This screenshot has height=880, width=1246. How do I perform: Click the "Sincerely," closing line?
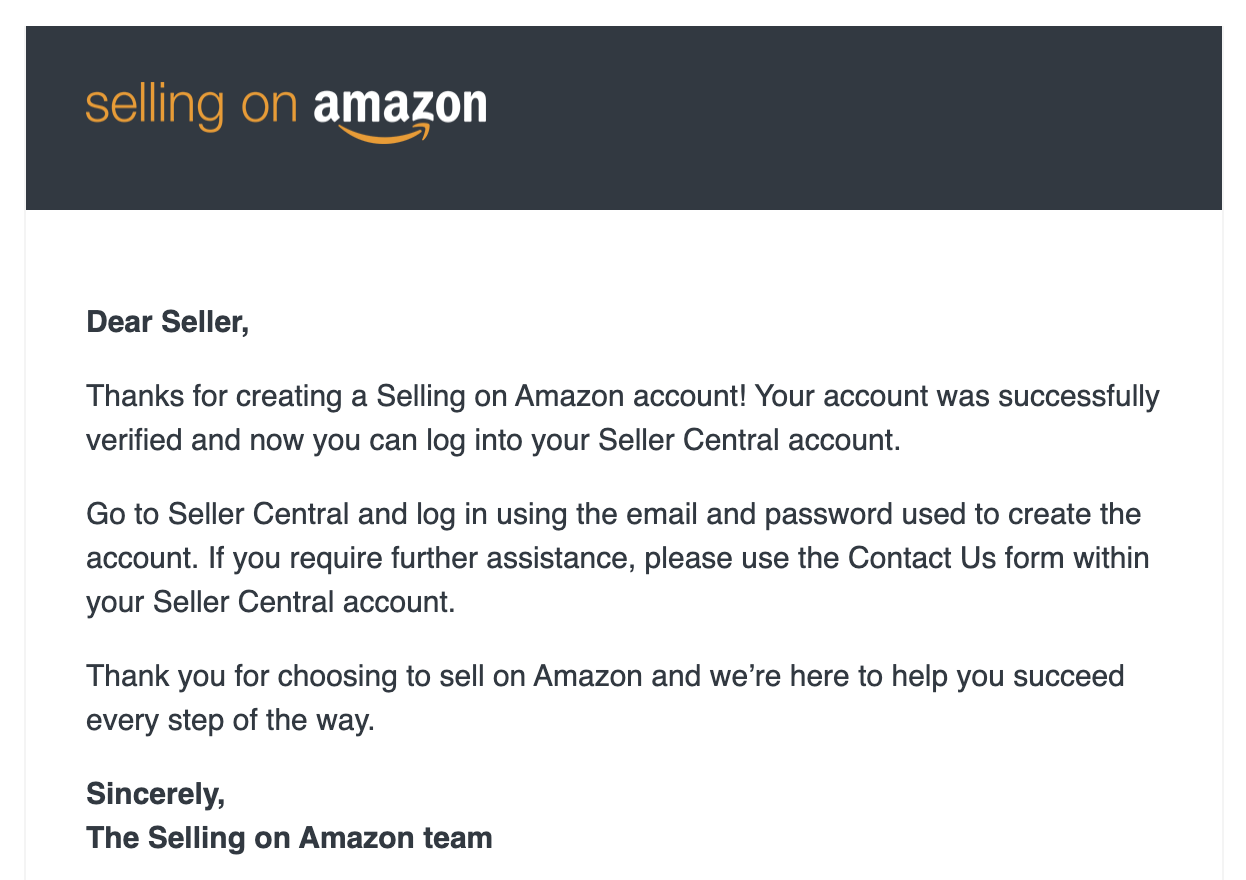[156, 794]
